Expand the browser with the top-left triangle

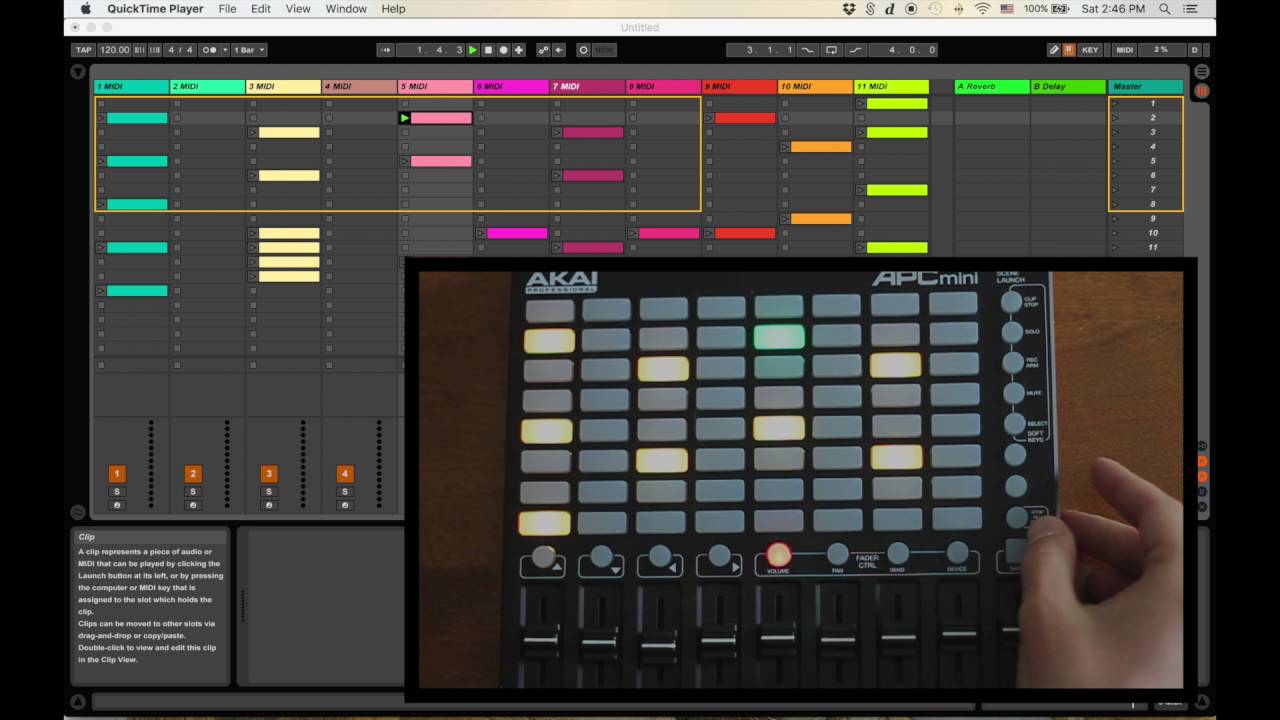(78, 72)
